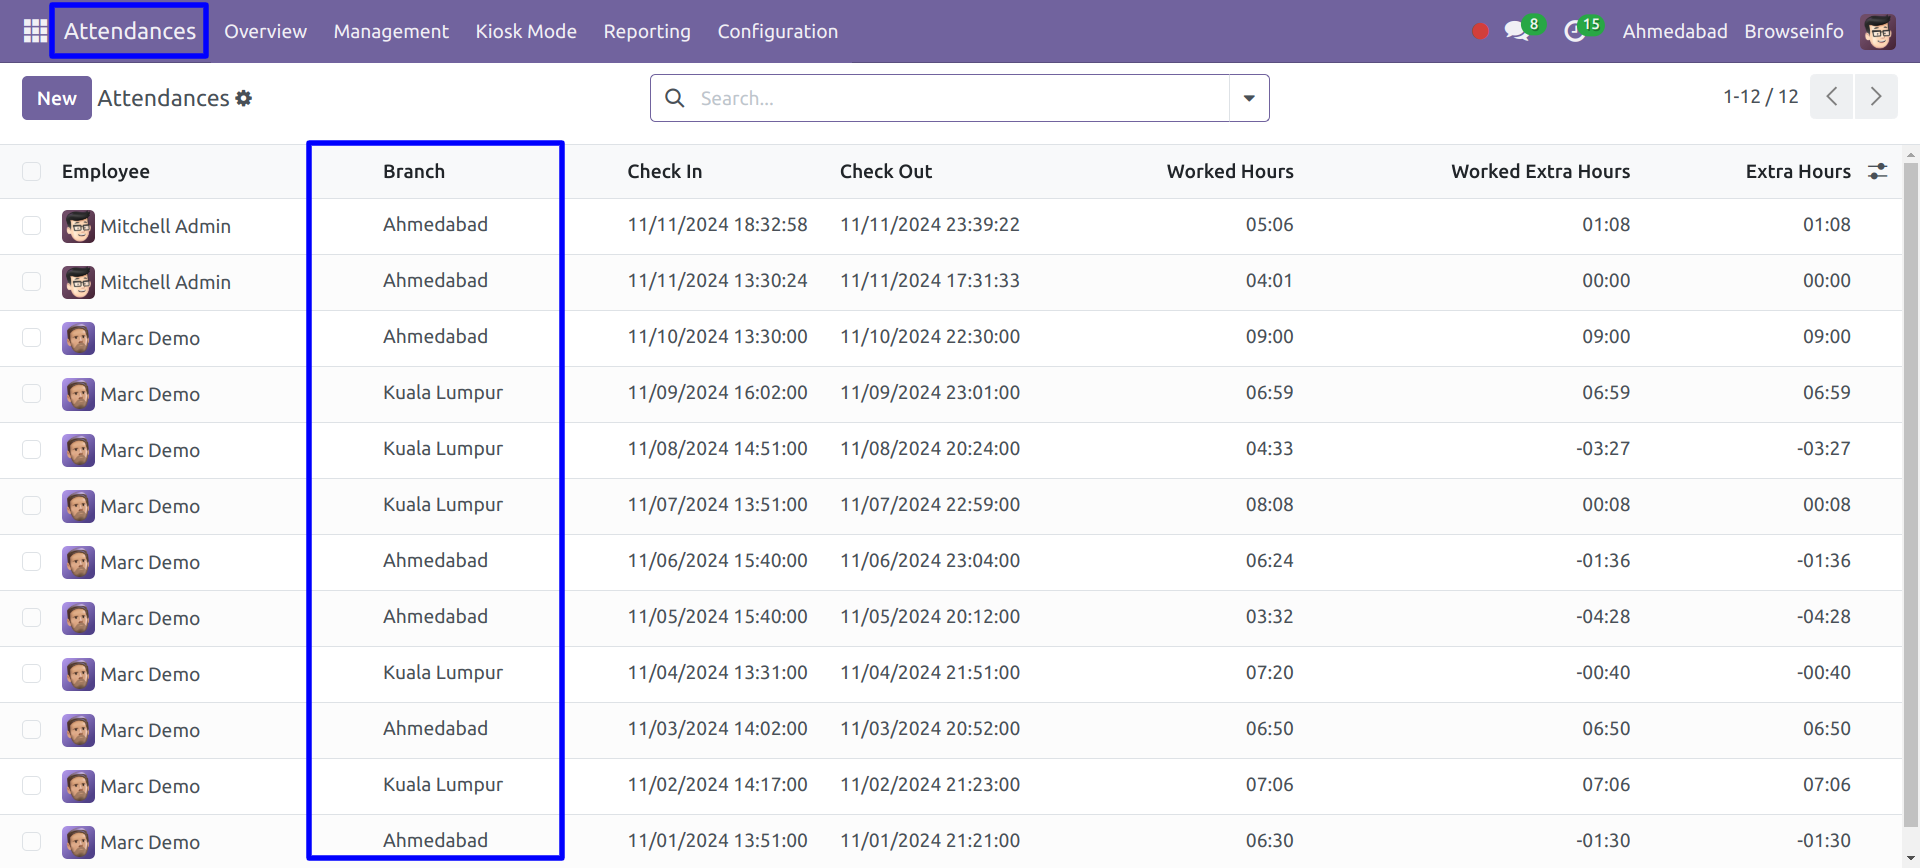Open the activities clock icon with badge 15
The width and height of the screenshot is (1920, 868).
1576,31
